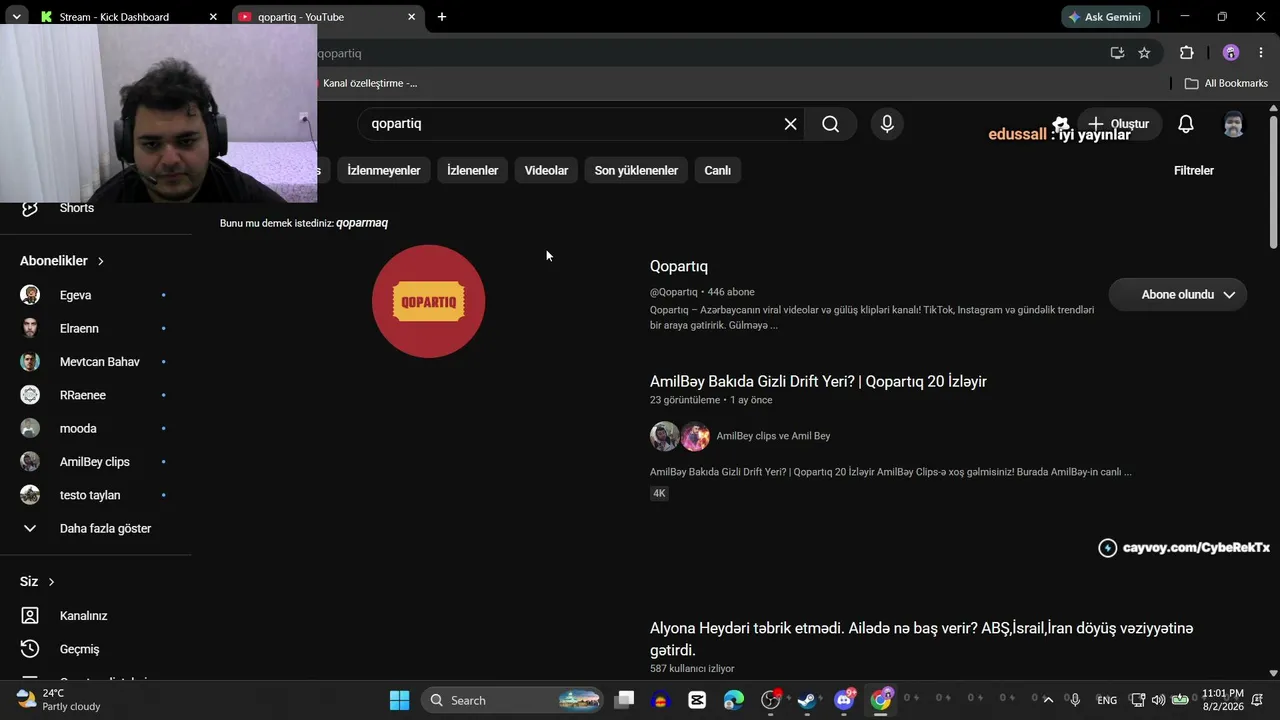Select the Canlı filter chip

(717, 171)
